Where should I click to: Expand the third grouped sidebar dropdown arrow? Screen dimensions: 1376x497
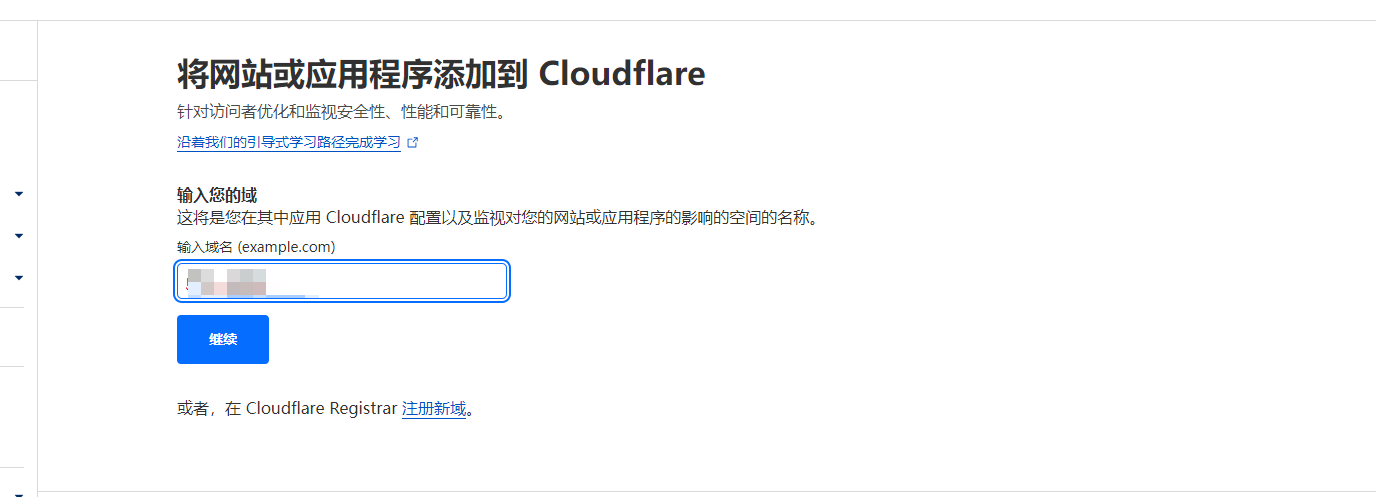click(x=19, y=277)
